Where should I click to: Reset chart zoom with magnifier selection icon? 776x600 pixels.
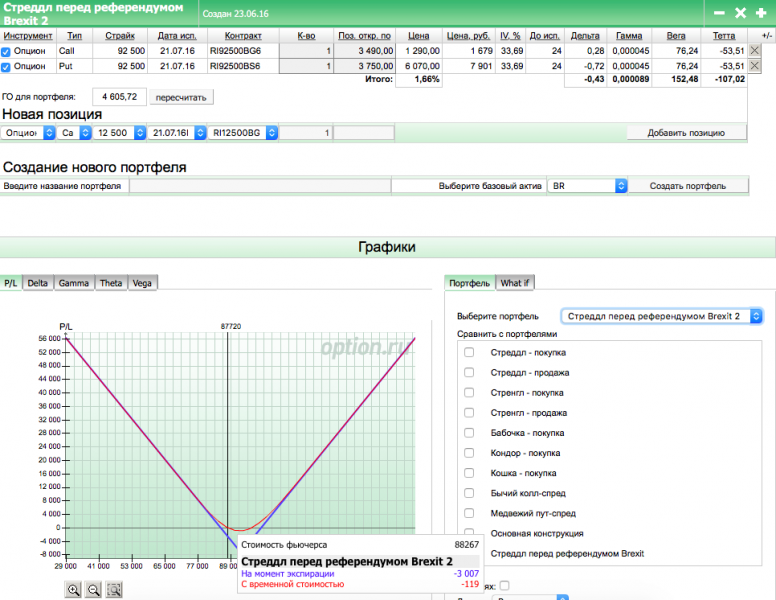click(x=114, y=589)
